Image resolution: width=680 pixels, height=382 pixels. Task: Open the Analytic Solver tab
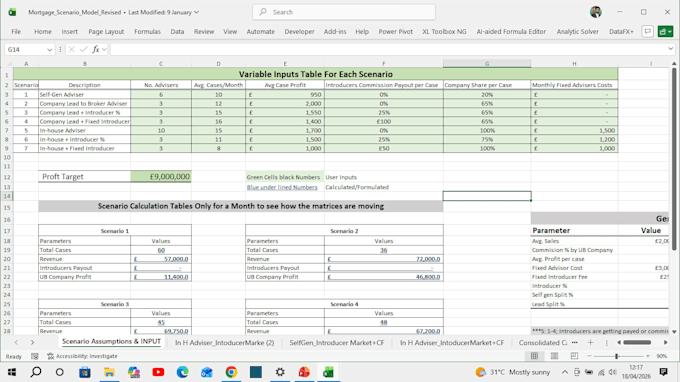click(577, 32)
